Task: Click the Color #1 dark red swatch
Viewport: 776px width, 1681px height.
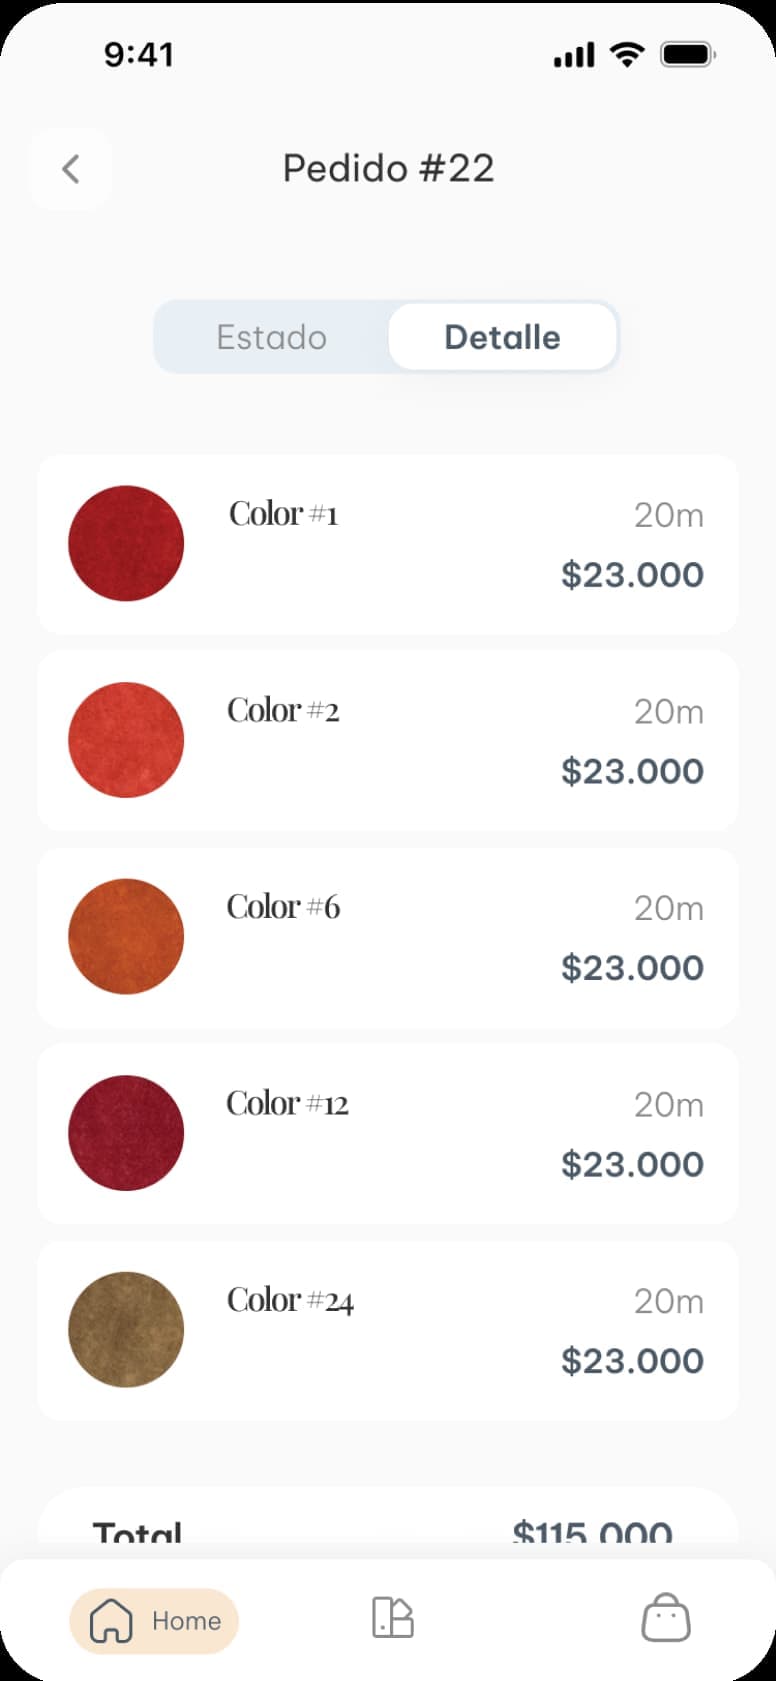Action: coord(126,543)
